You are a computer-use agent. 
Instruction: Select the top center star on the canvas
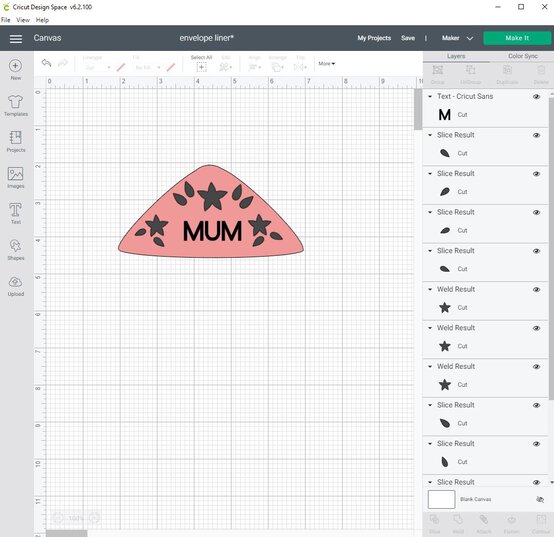(212, 196)
